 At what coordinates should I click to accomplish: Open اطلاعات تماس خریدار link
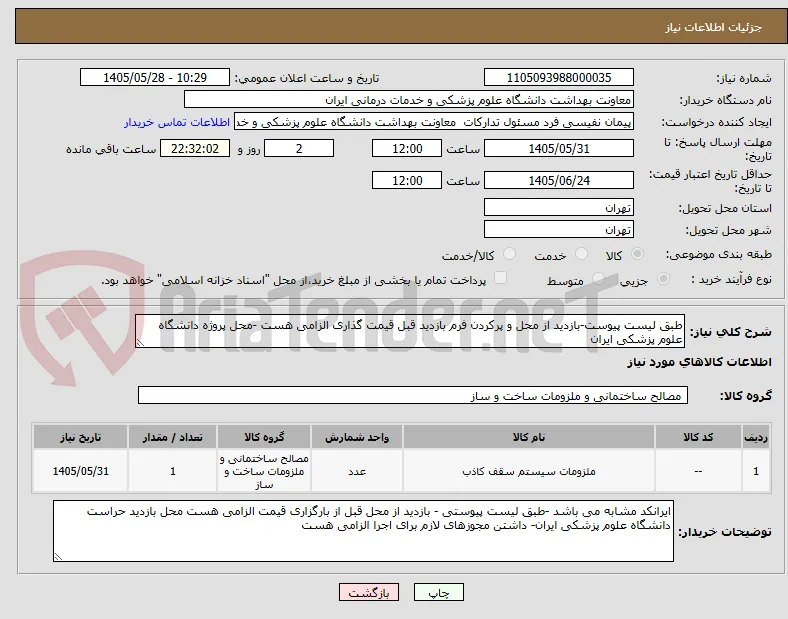tap(177, 123)
